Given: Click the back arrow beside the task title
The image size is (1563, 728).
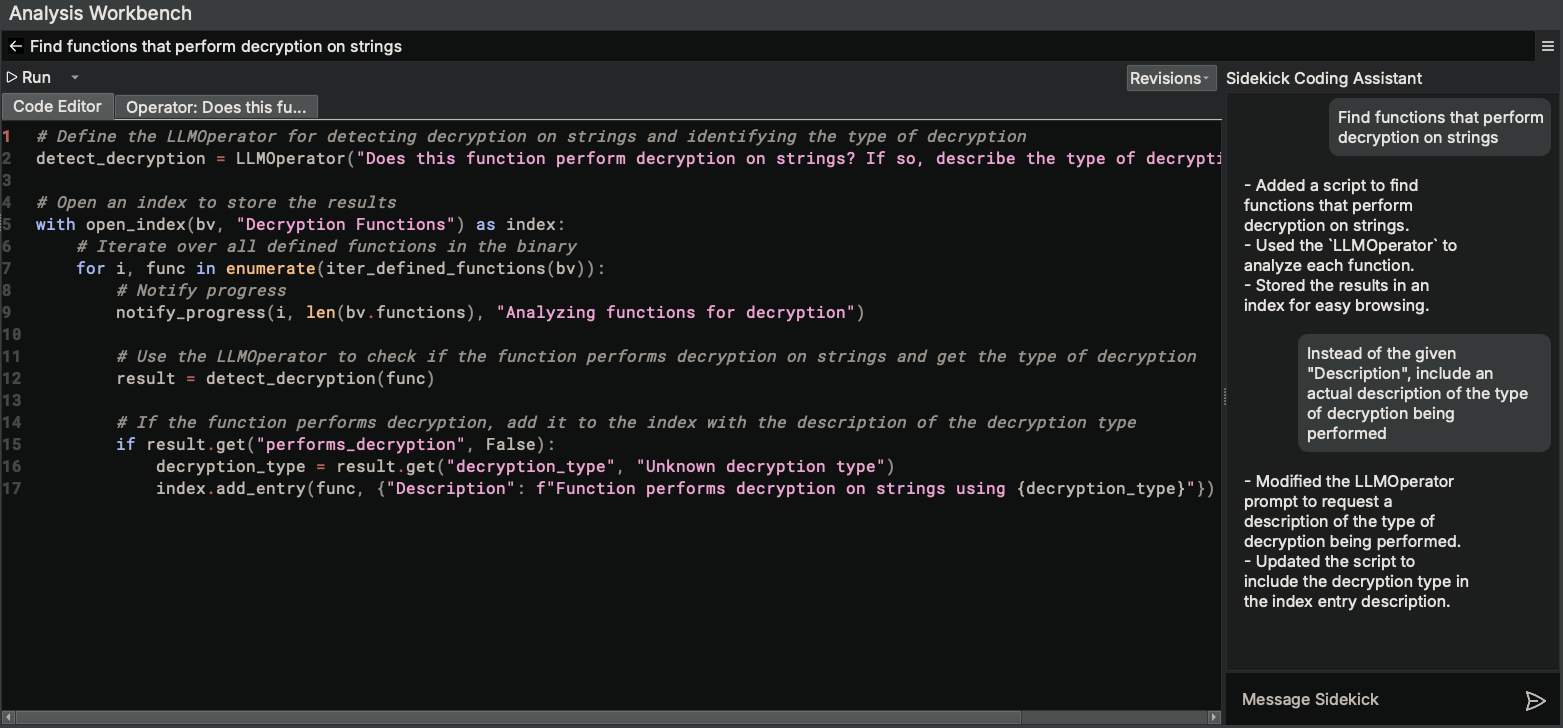Looking at the screenshot, I should tap(15, 46).
